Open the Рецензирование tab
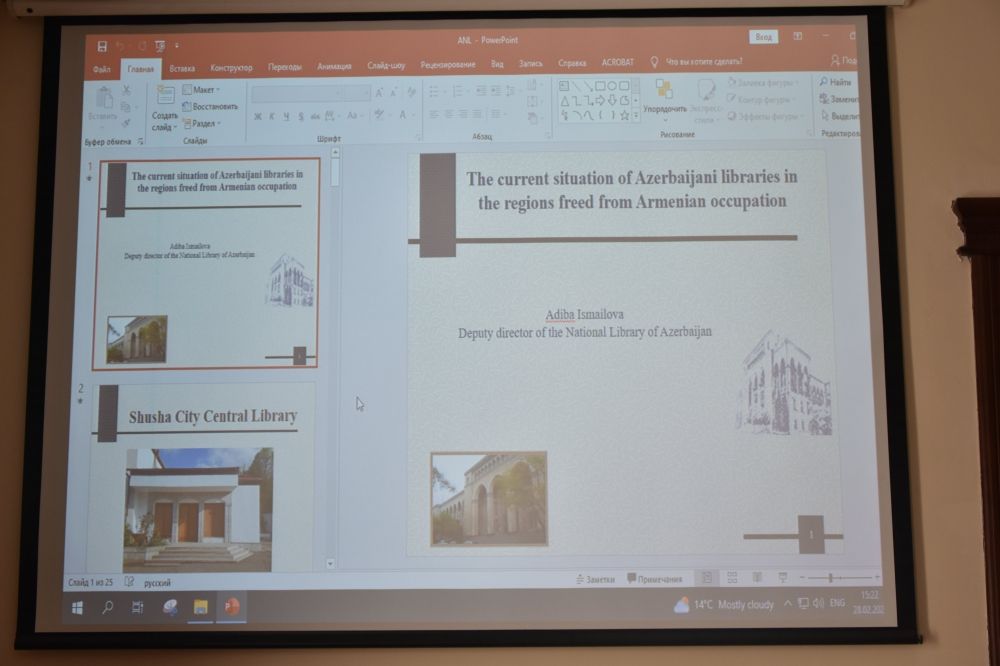This screenshot has width=1000, height=666. coord(448,64)
